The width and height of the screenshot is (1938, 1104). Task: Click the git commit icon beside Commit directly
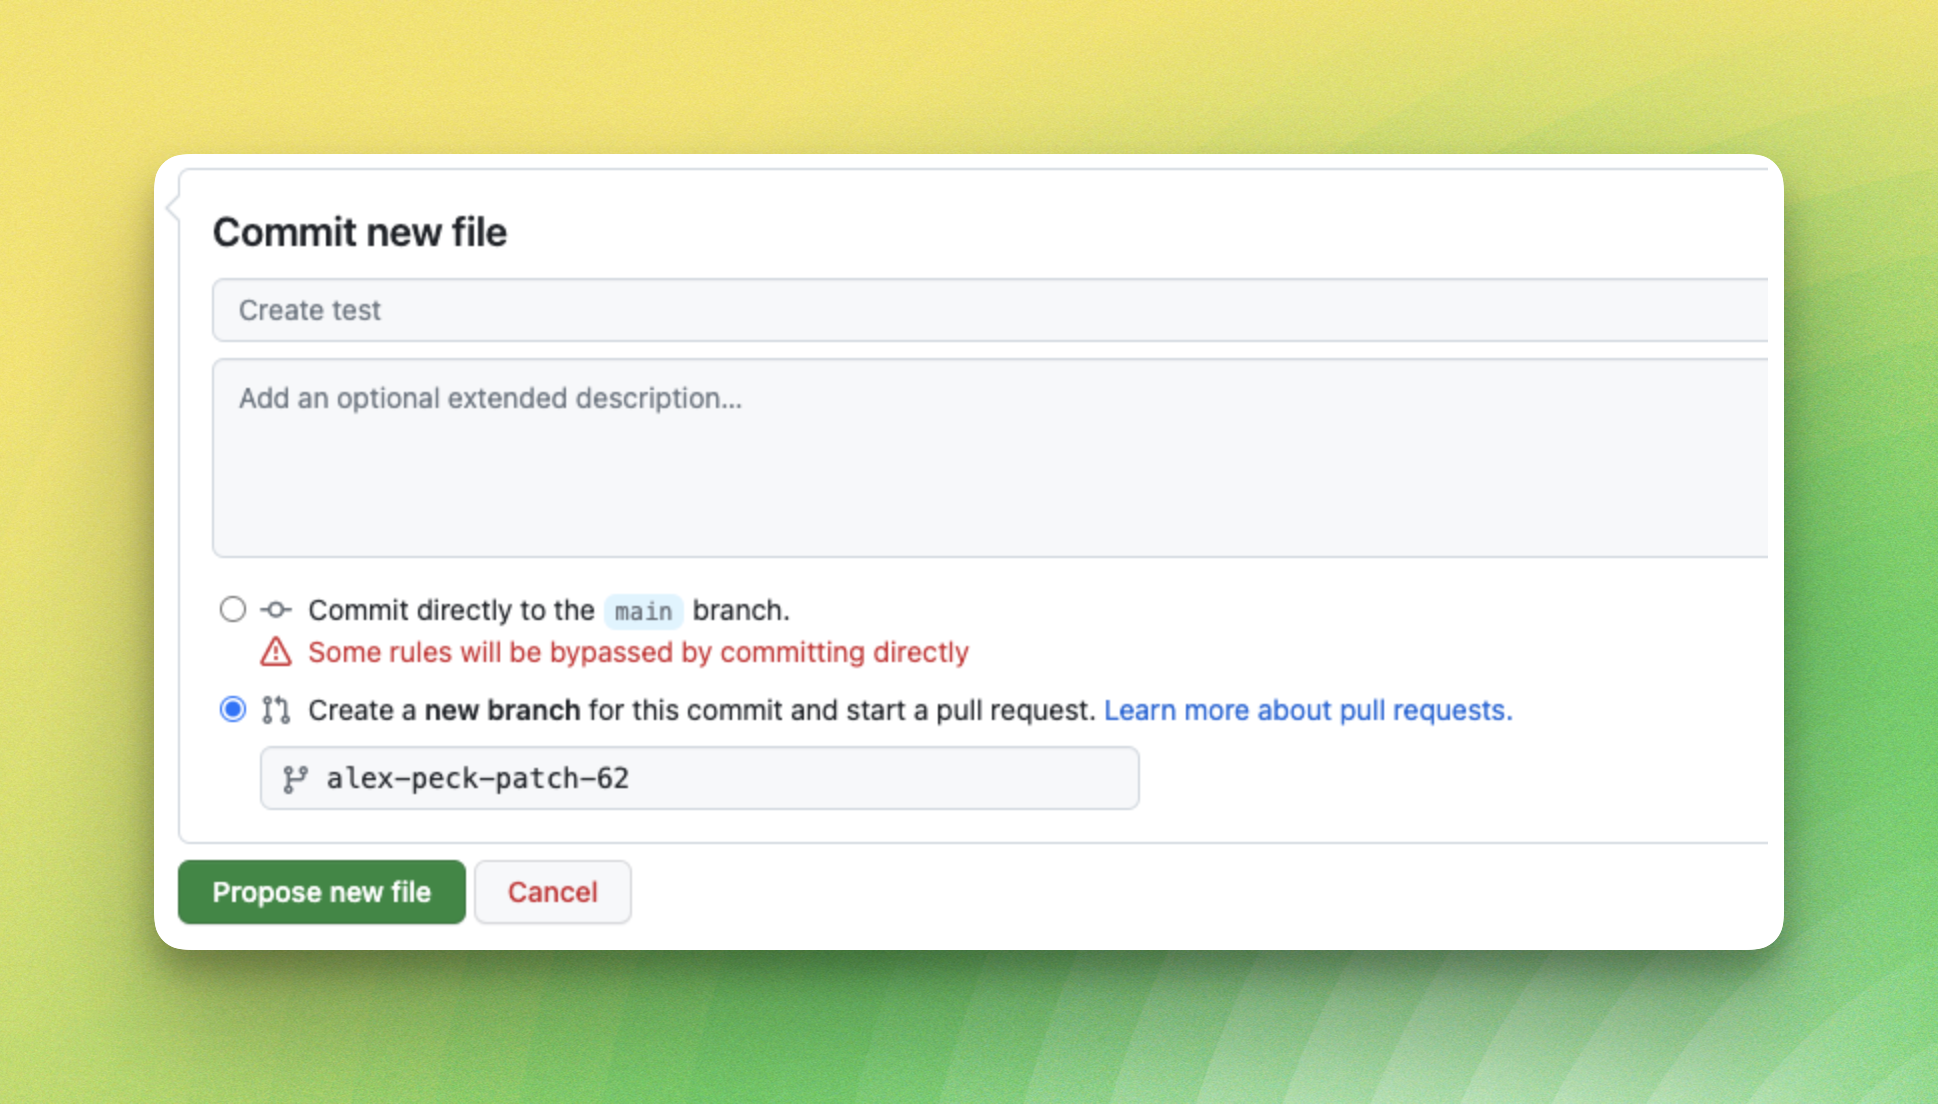coord(276,609)
